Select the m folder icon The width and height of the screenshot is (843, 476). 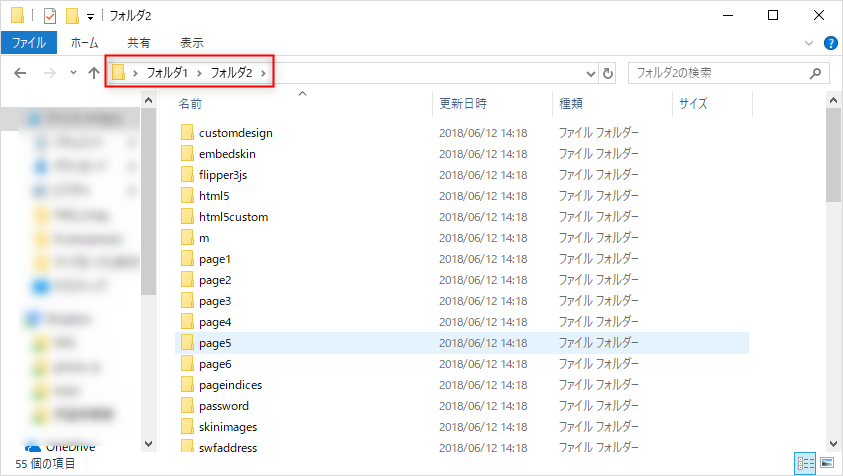coord(187,237)
